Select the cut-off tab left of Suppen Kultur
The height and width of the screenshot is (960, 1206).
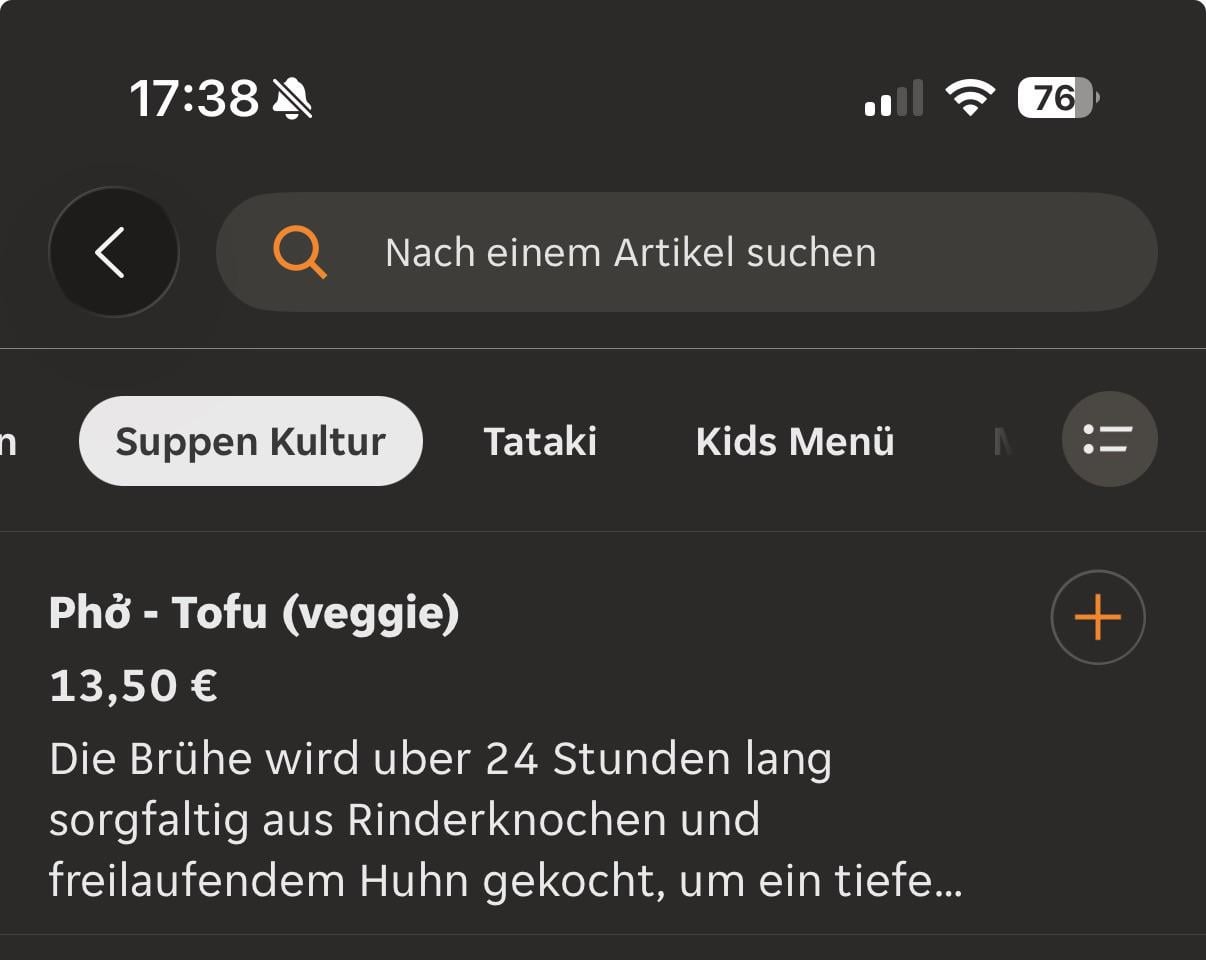pyautogui.click(x=8, y=441)
